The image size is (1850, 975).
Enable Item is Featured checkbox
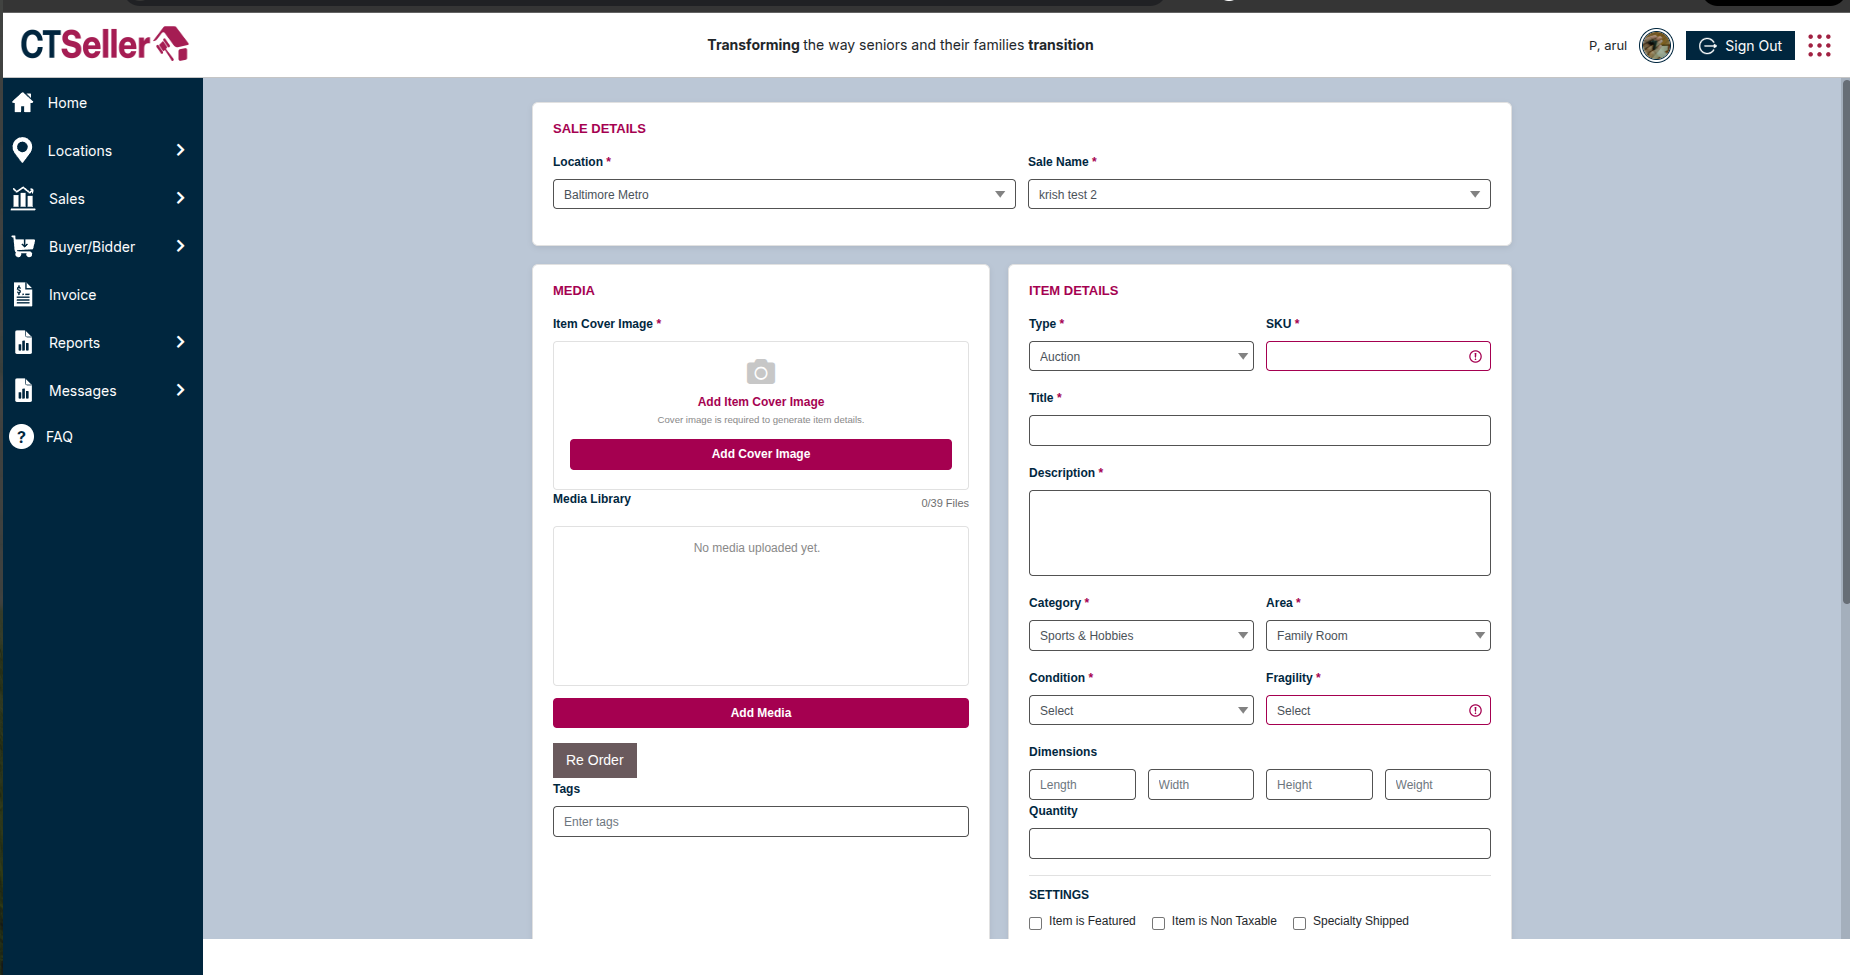(x=1036, y=923)
